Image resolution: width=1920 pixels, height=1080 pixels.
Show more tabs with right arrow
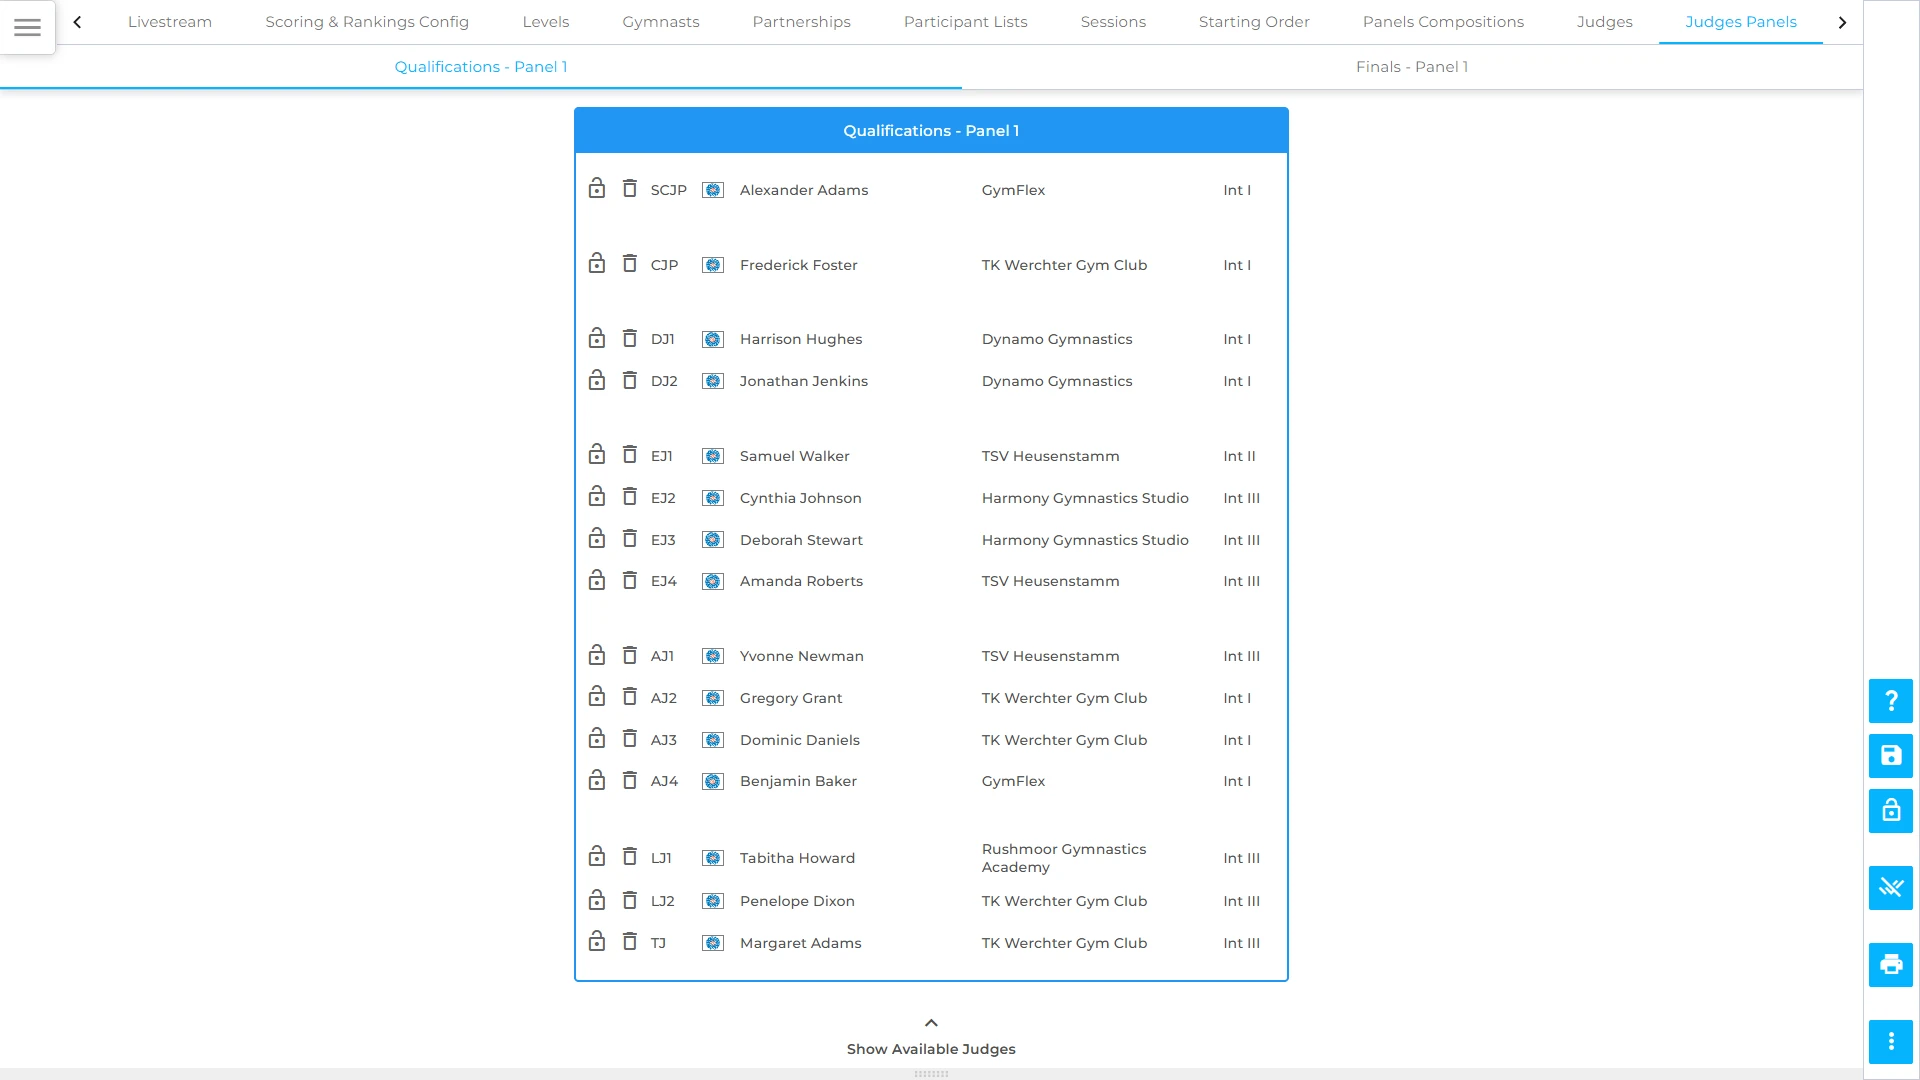point(1842,22)
